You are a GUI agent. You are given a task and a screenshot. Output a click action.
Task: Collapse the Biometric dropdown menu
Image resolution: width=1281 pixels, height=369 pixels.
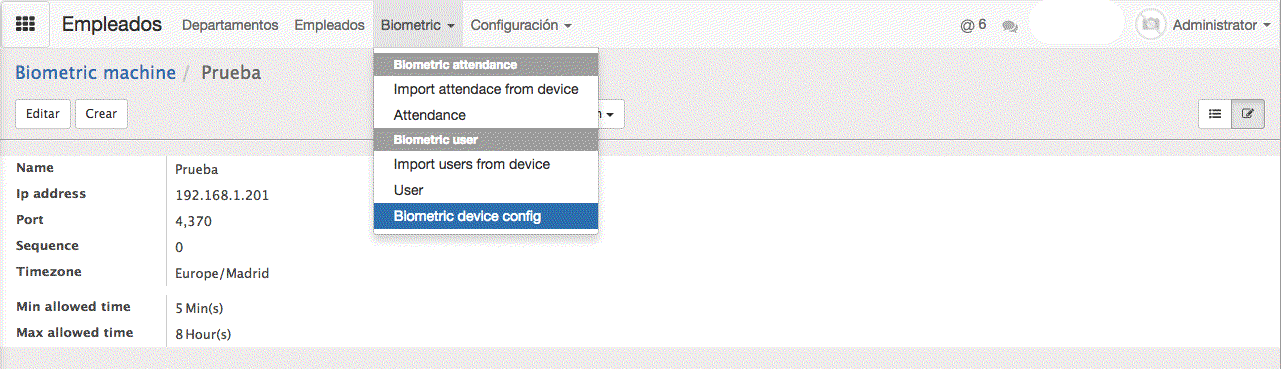coord(418,25)
